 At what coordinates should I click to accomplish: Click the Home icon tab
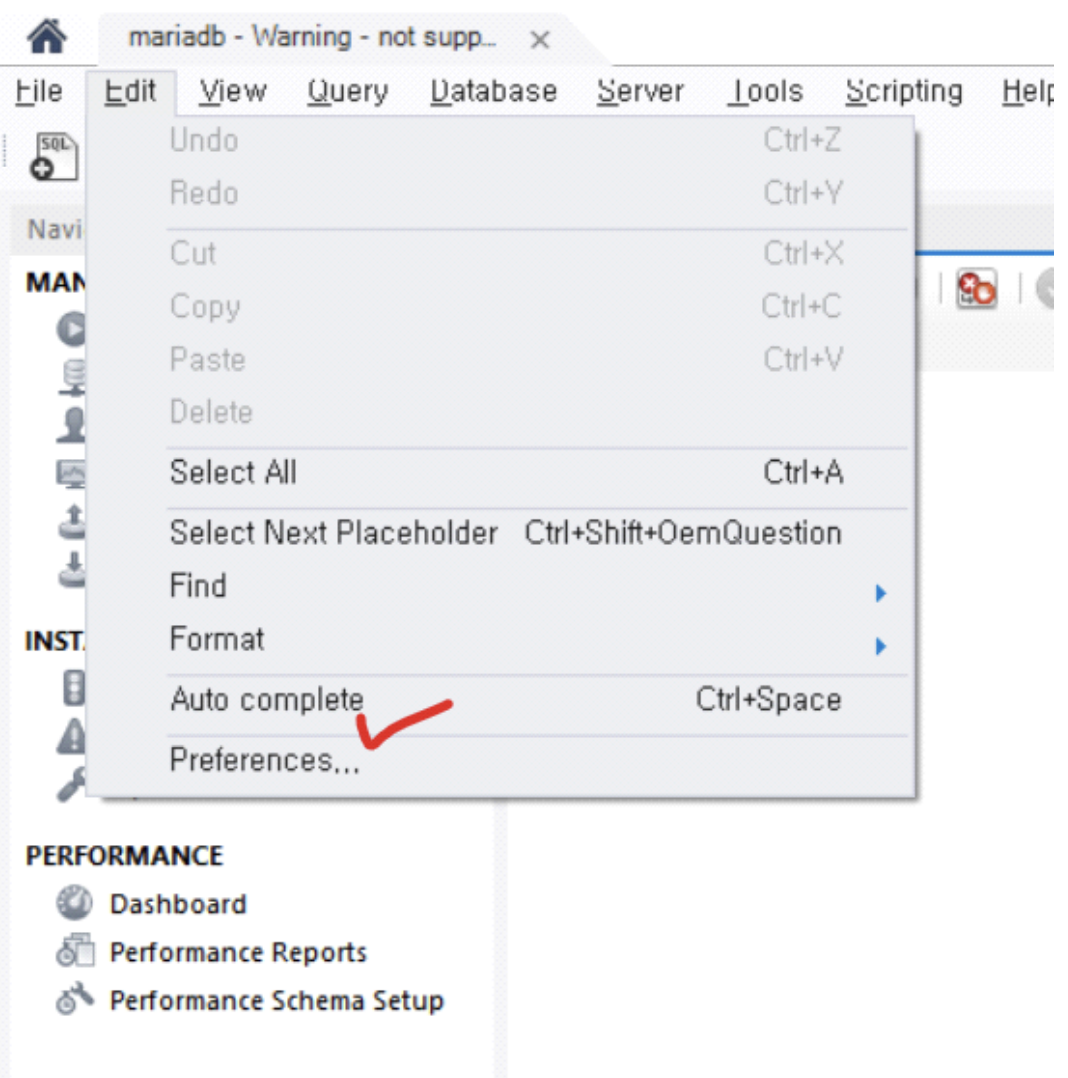[47, 36]
